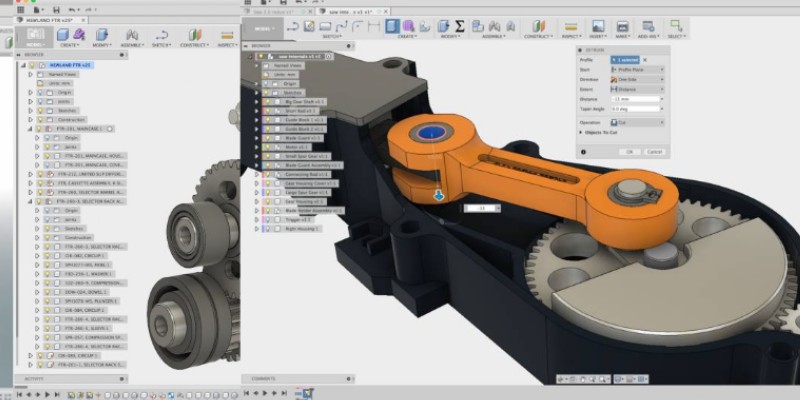Viewport: 800px width, 400px height.
Task: Open the Start 'Profile Plane' dropdown
Action: [637, 69]
